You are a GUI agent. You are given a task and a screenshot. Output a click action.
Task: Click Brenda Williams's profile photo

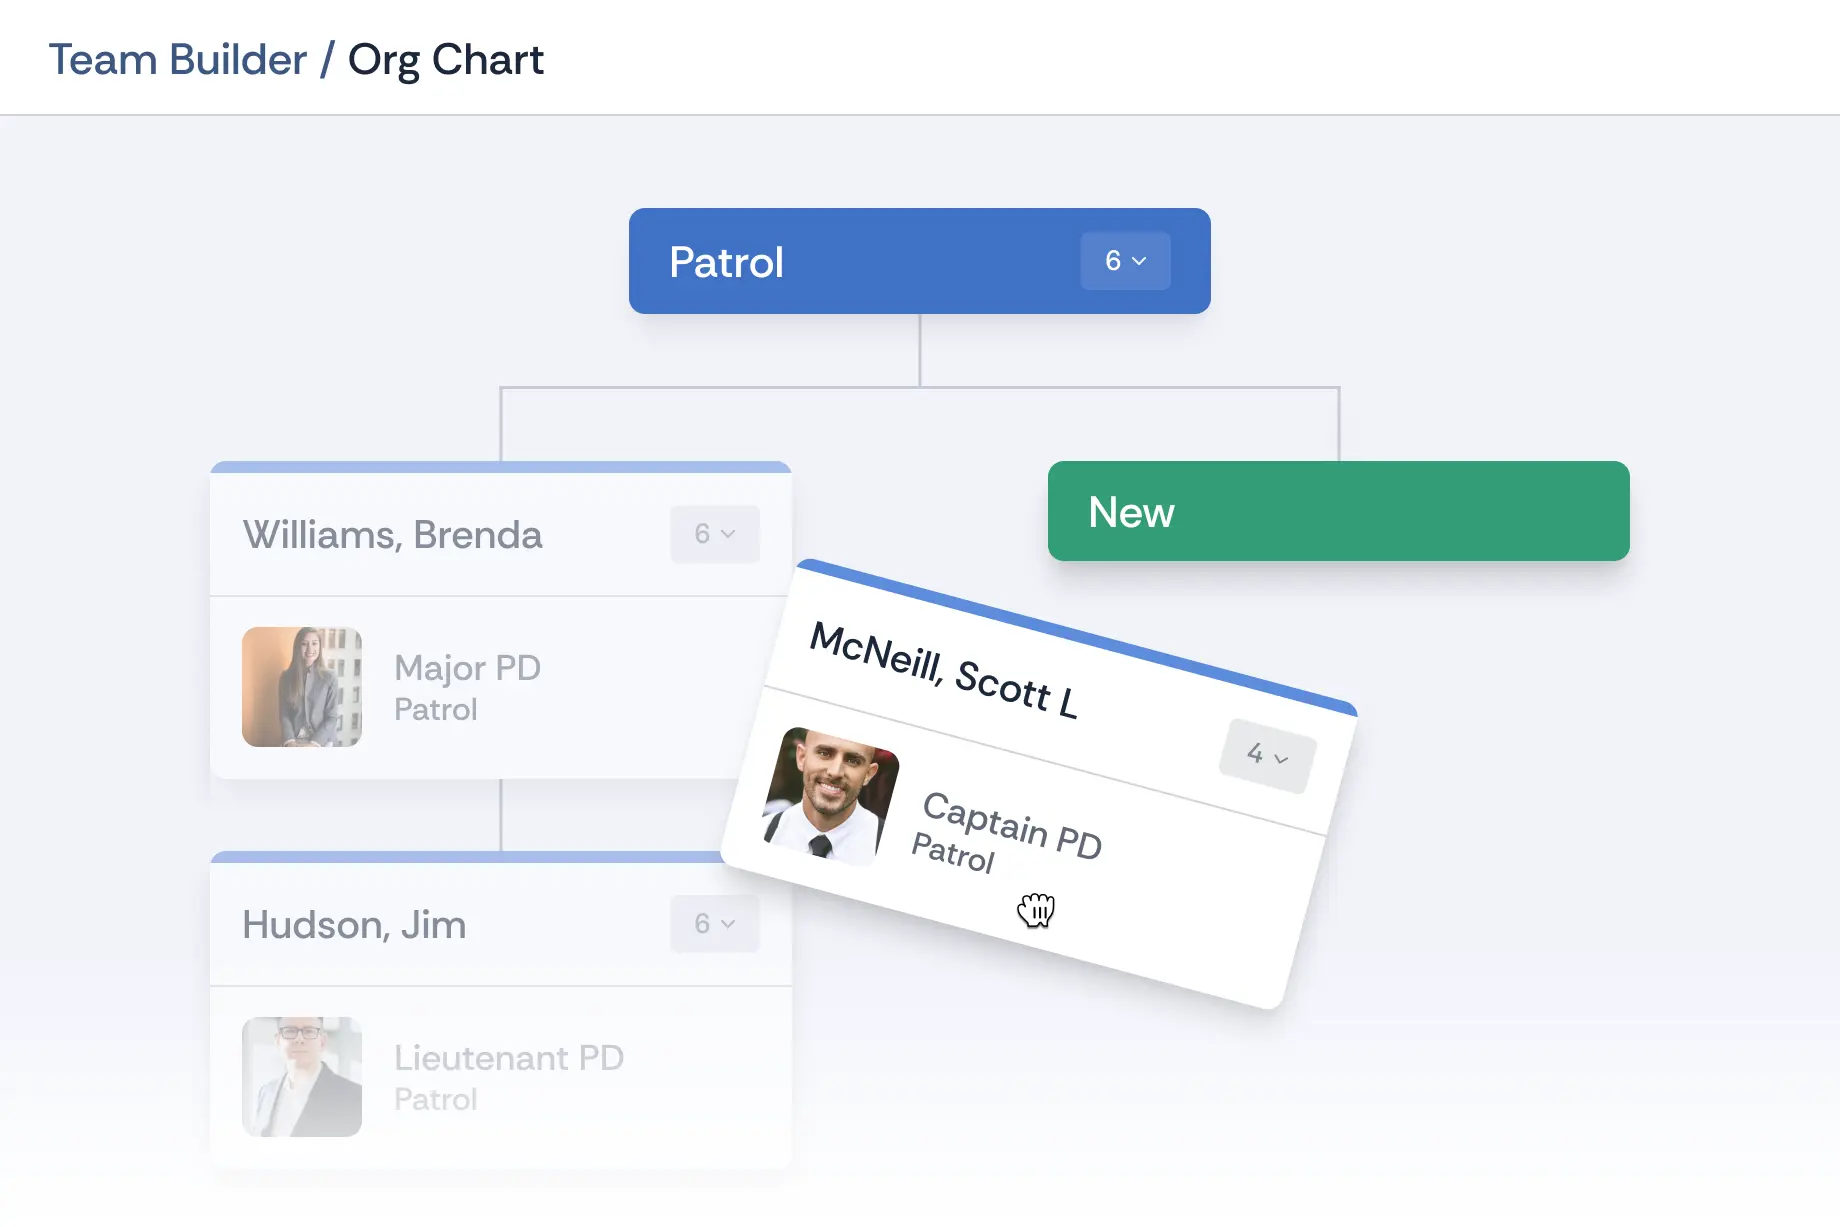coord(302,687)
